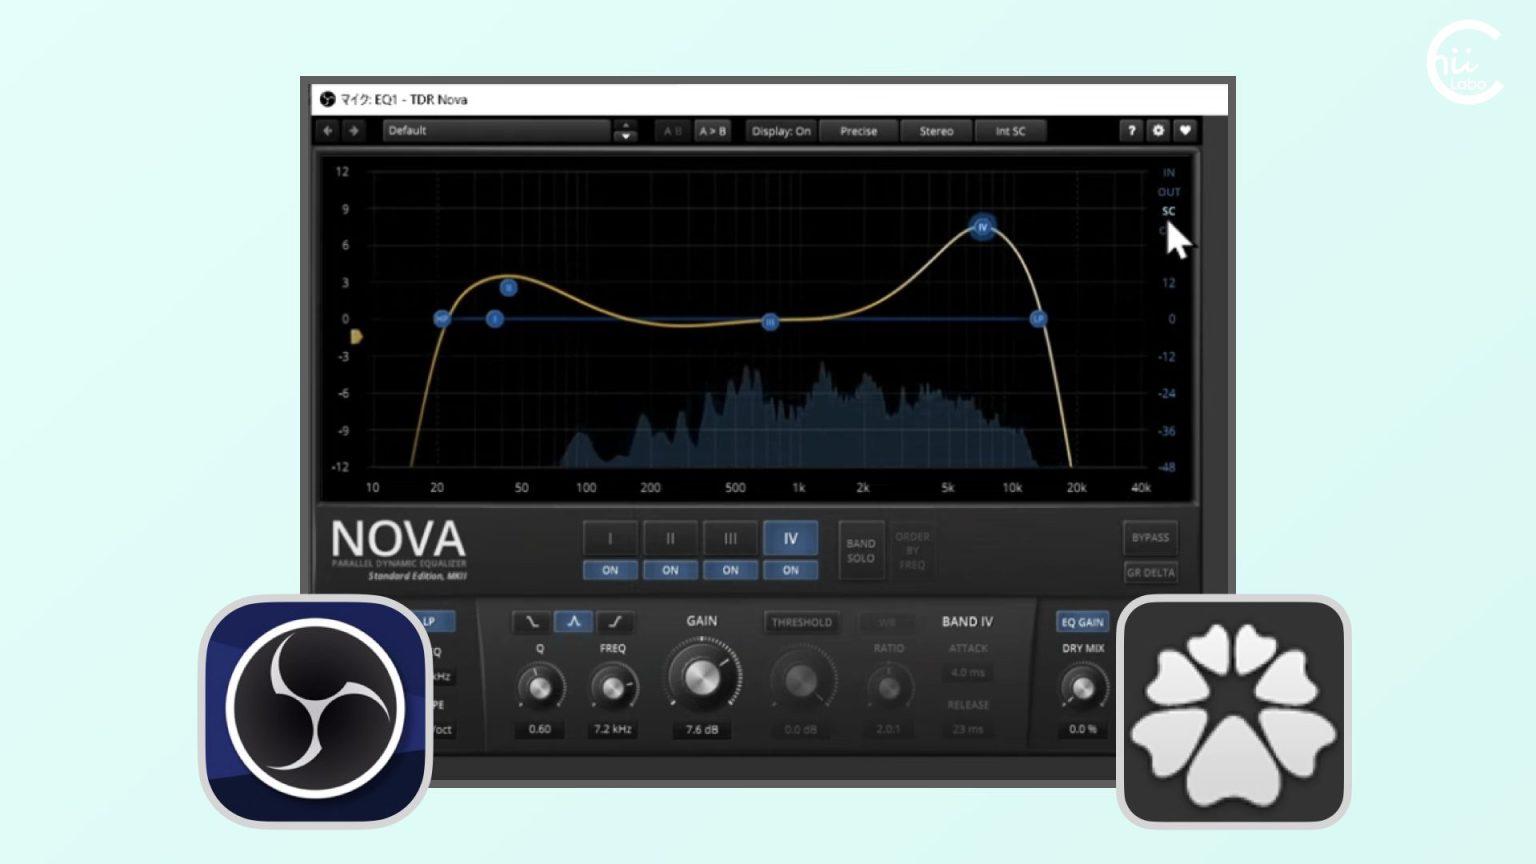
Task: Select the high shelf filter icon
Action: [615, 622]
